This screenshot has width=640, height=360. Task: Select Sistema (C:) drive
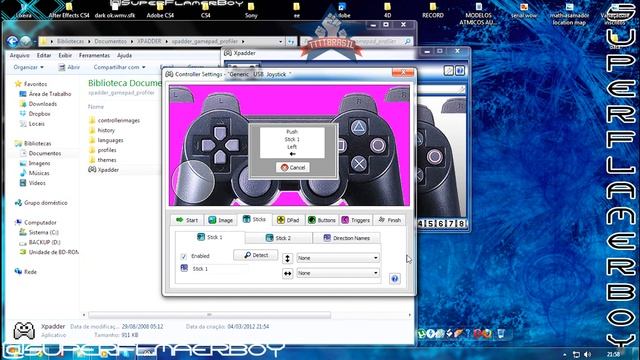(39, 232)
